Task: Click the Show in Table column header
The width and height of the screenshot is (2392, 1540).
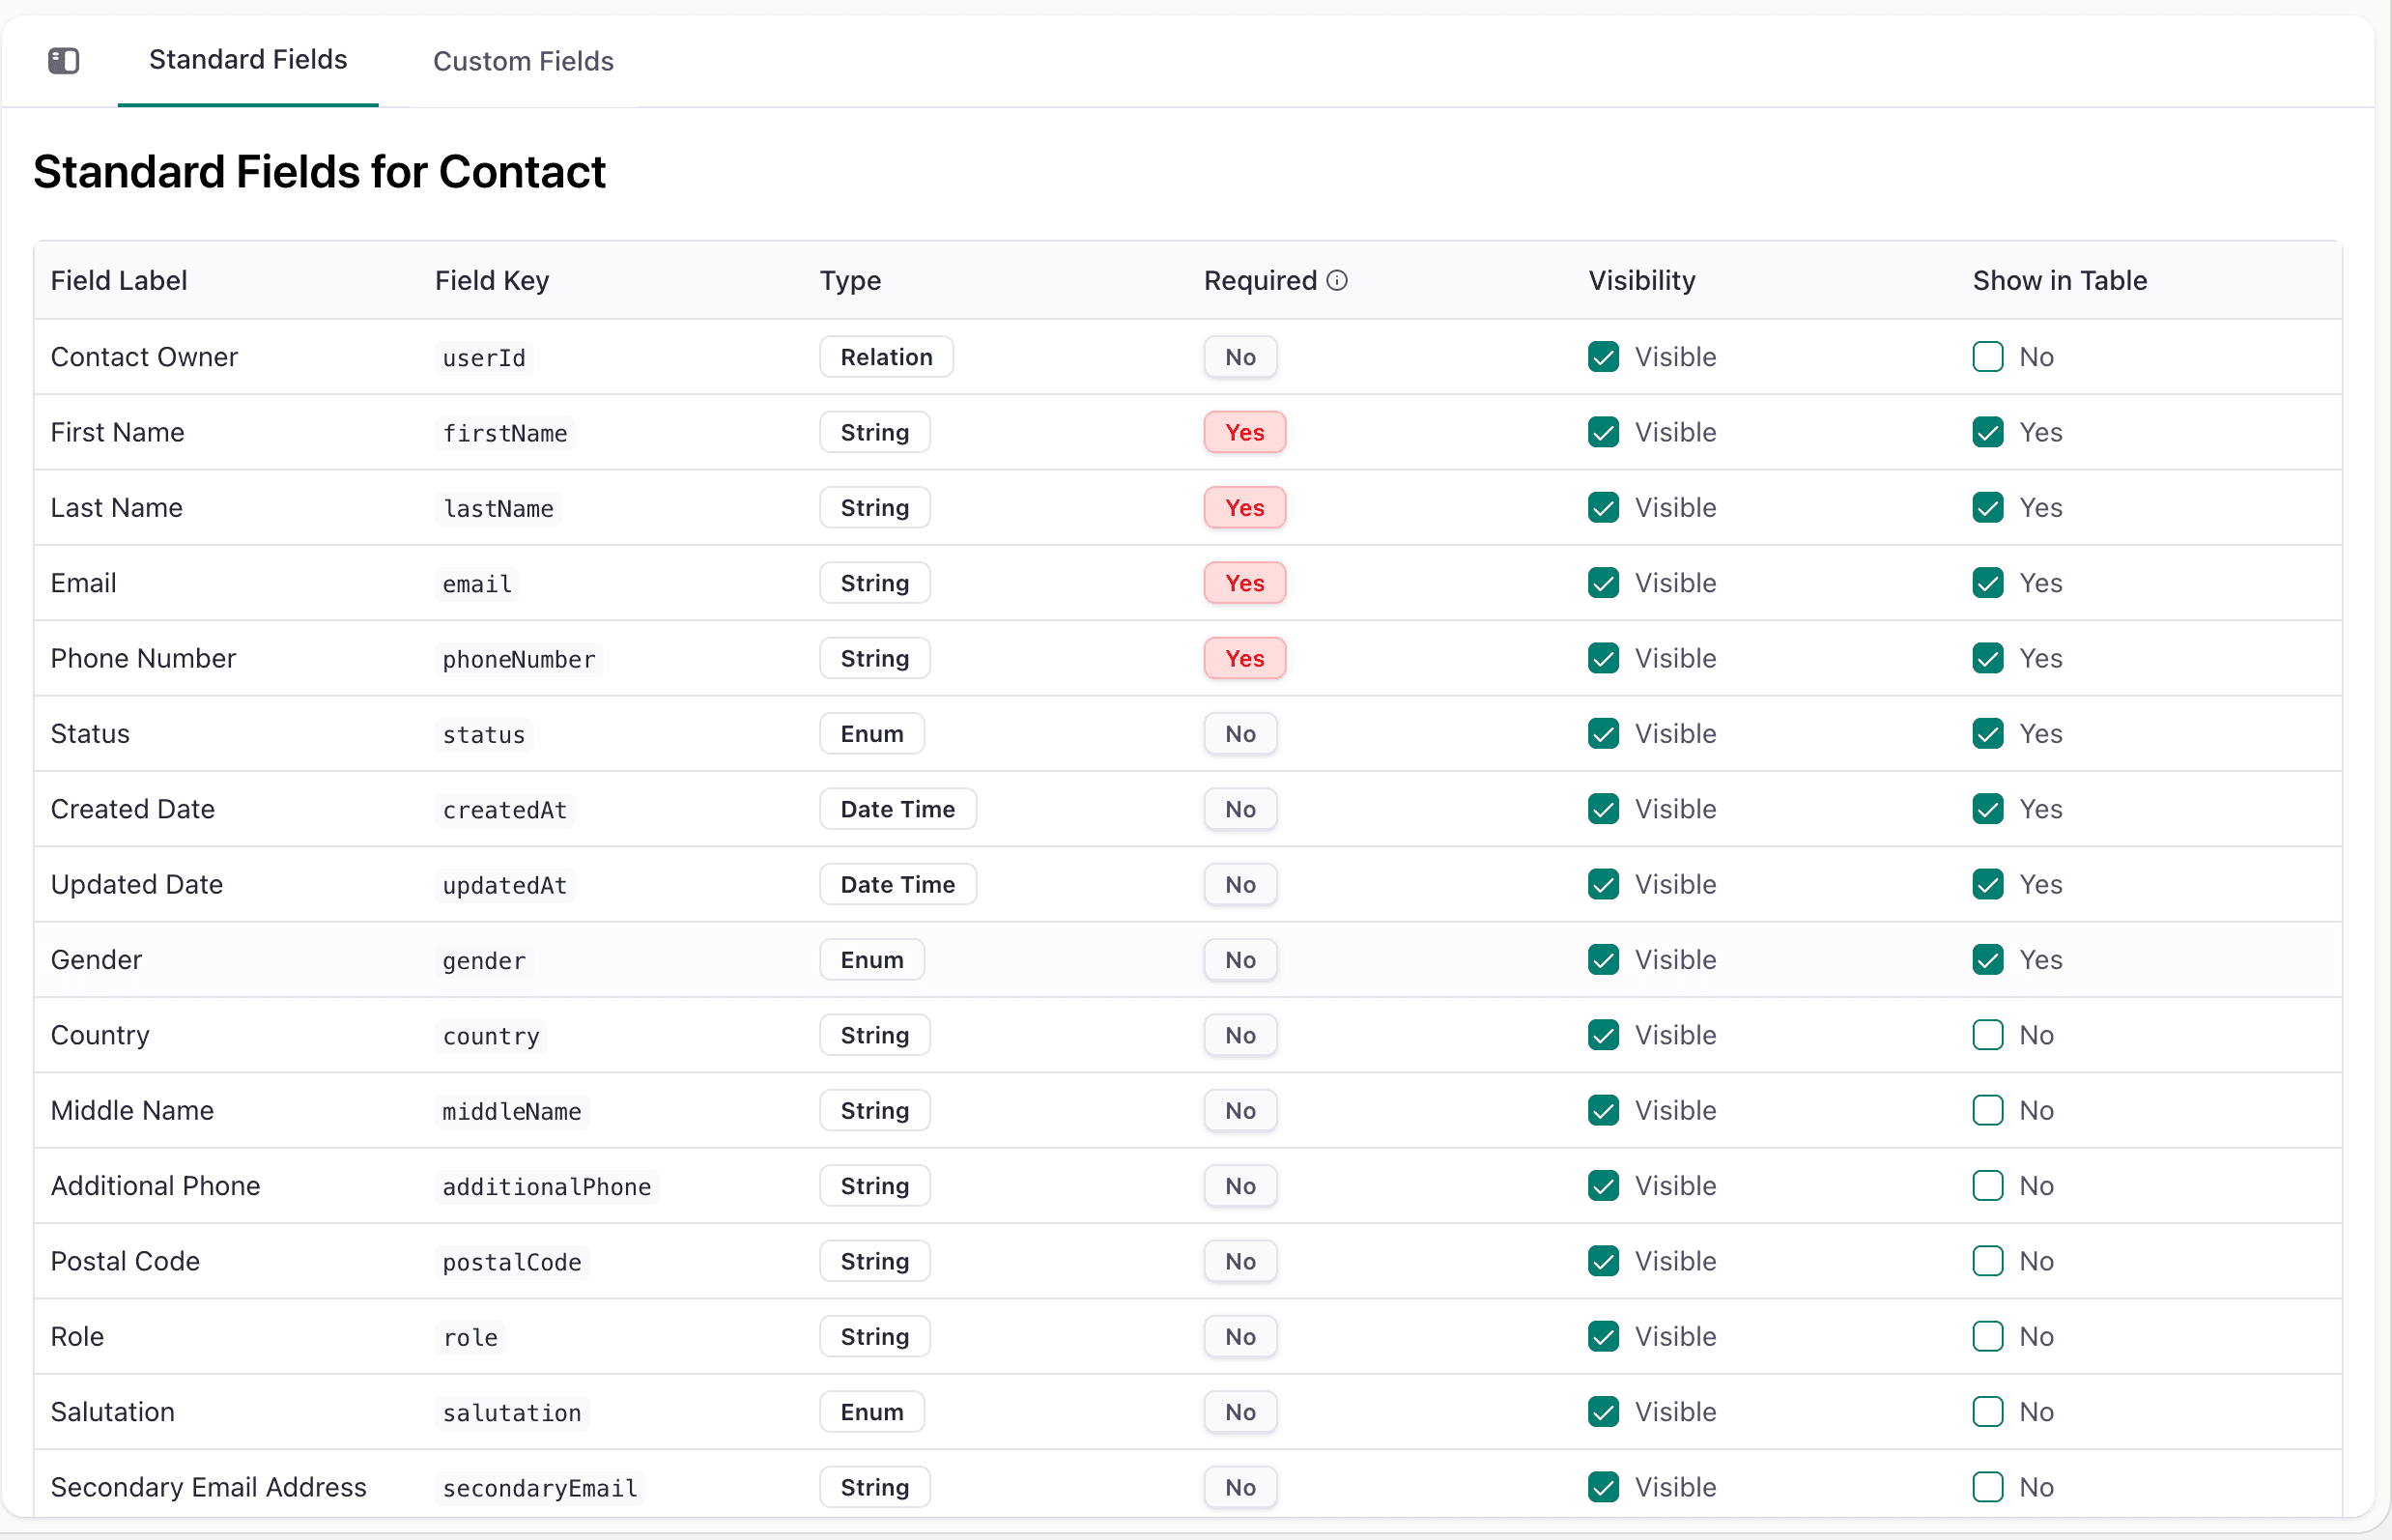Action: pos(2059,281)
